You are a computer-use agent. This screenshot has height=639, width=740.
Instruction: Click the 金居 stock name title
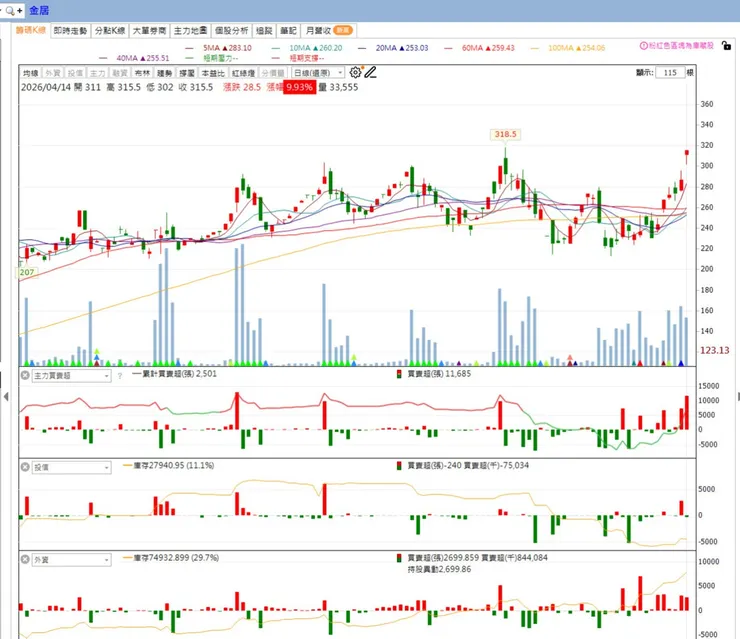coord(39,10)
